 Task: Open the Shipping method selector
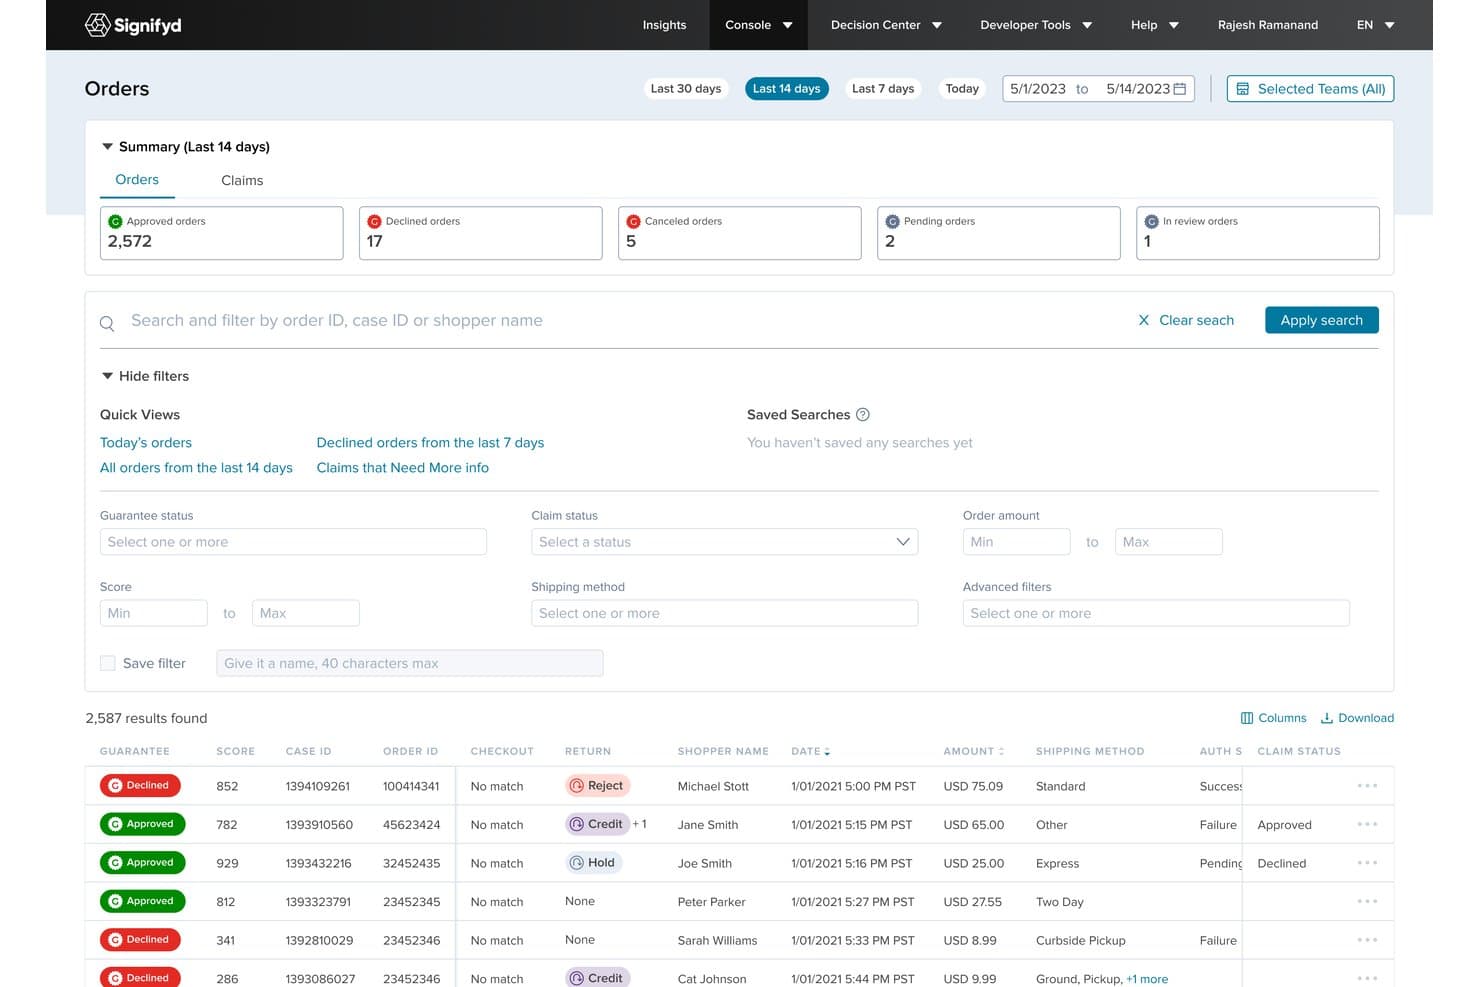[724, 613]
